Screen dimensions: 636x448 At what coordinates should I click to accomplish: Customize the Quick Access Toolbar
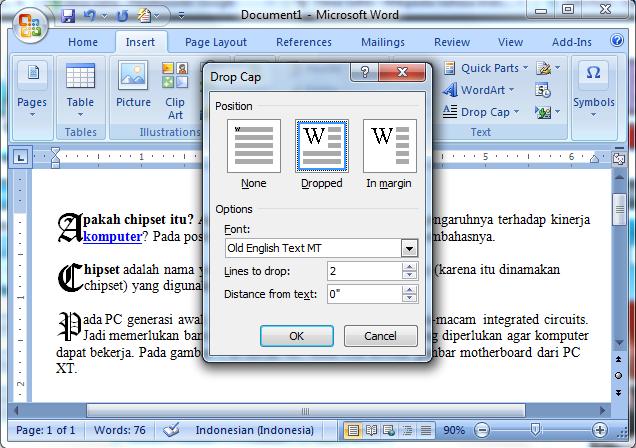coord(181,16)
